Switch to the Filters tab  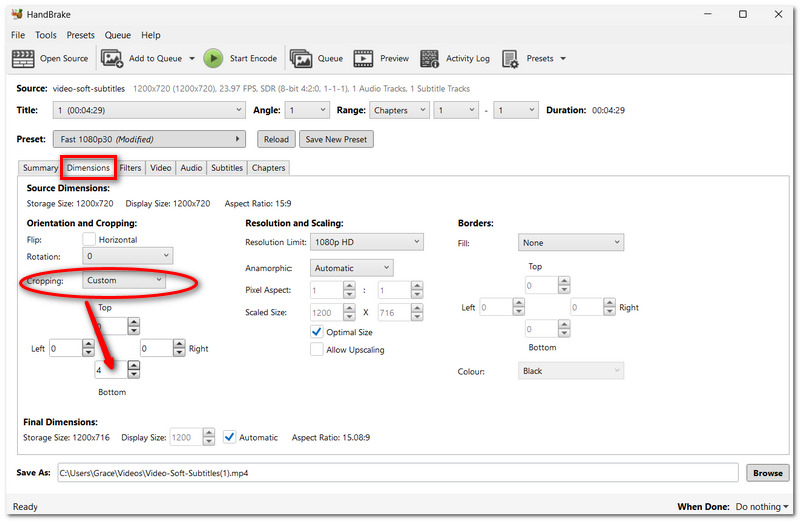[130, 168]
